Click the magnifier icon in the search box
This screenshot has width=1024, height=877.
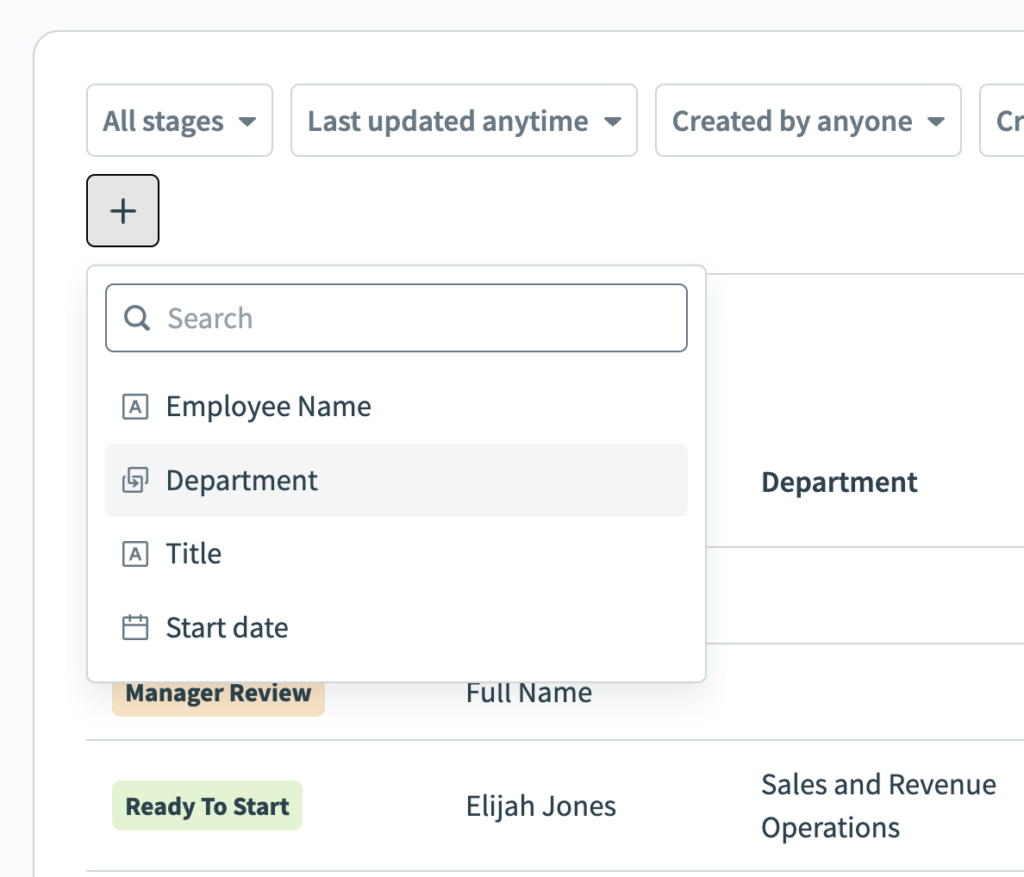click(x=136, y=318)
